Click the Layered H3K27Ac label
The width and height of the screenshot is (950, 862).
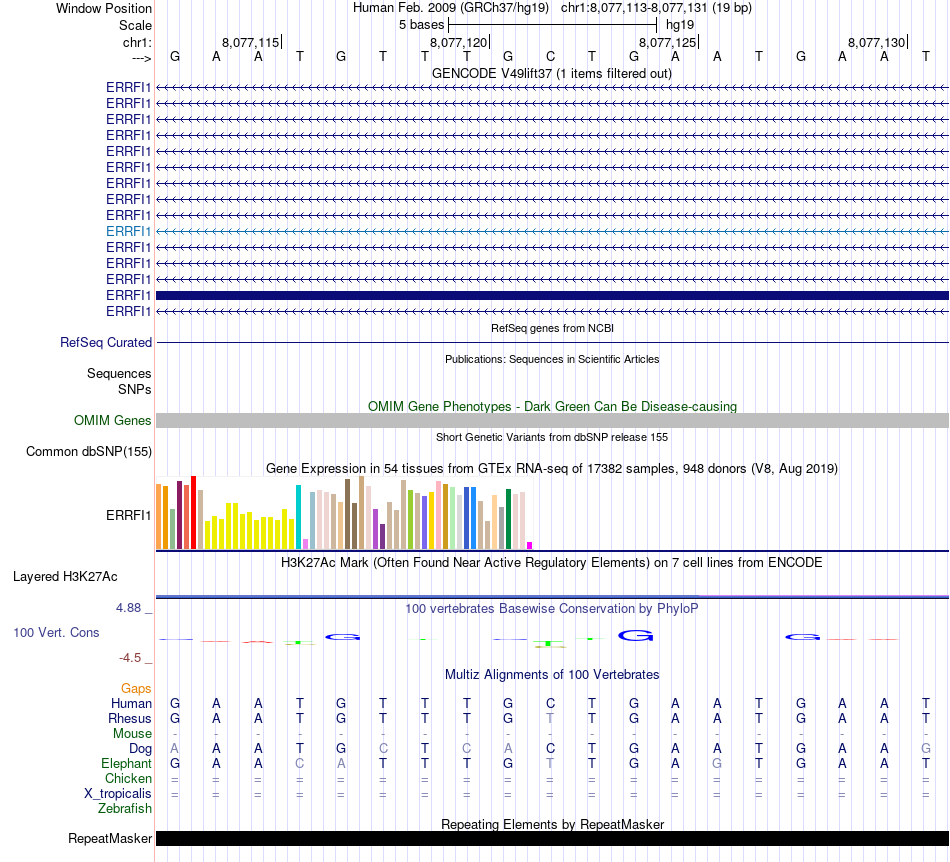65,577
